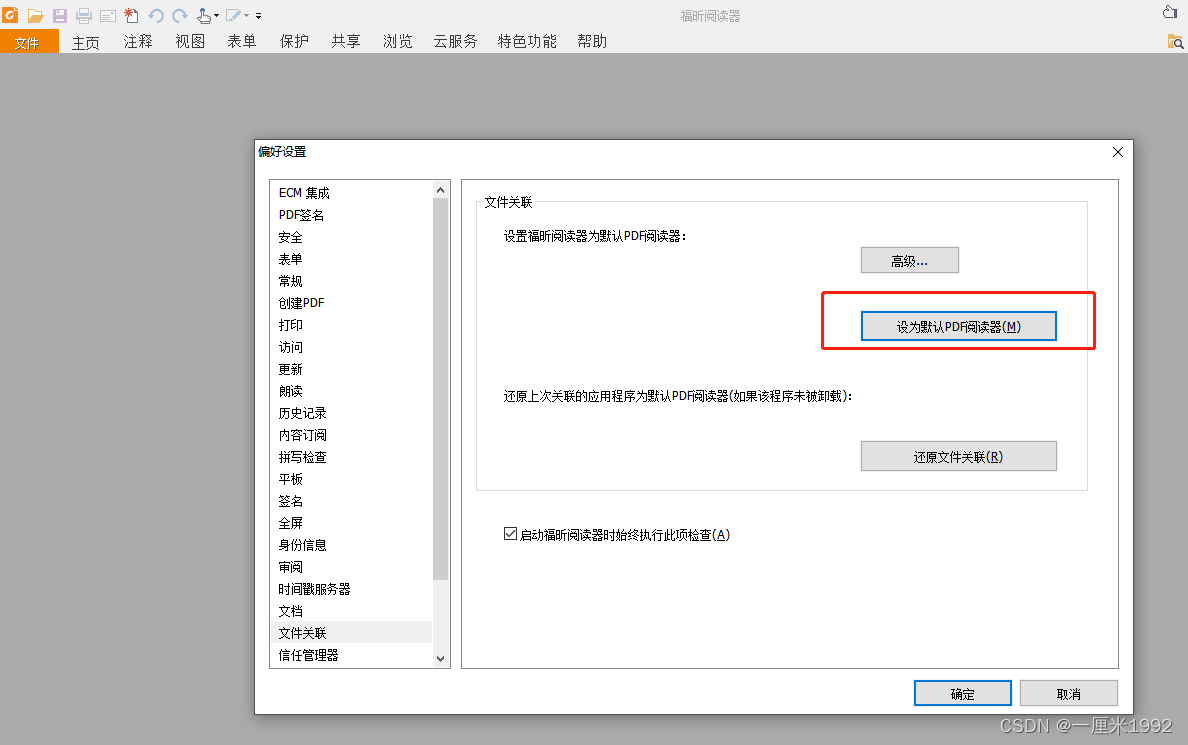The height and width of the screenshot is (745, 1188).
Task: Select 文件关联 in preferences list
Action: point(351,633)
